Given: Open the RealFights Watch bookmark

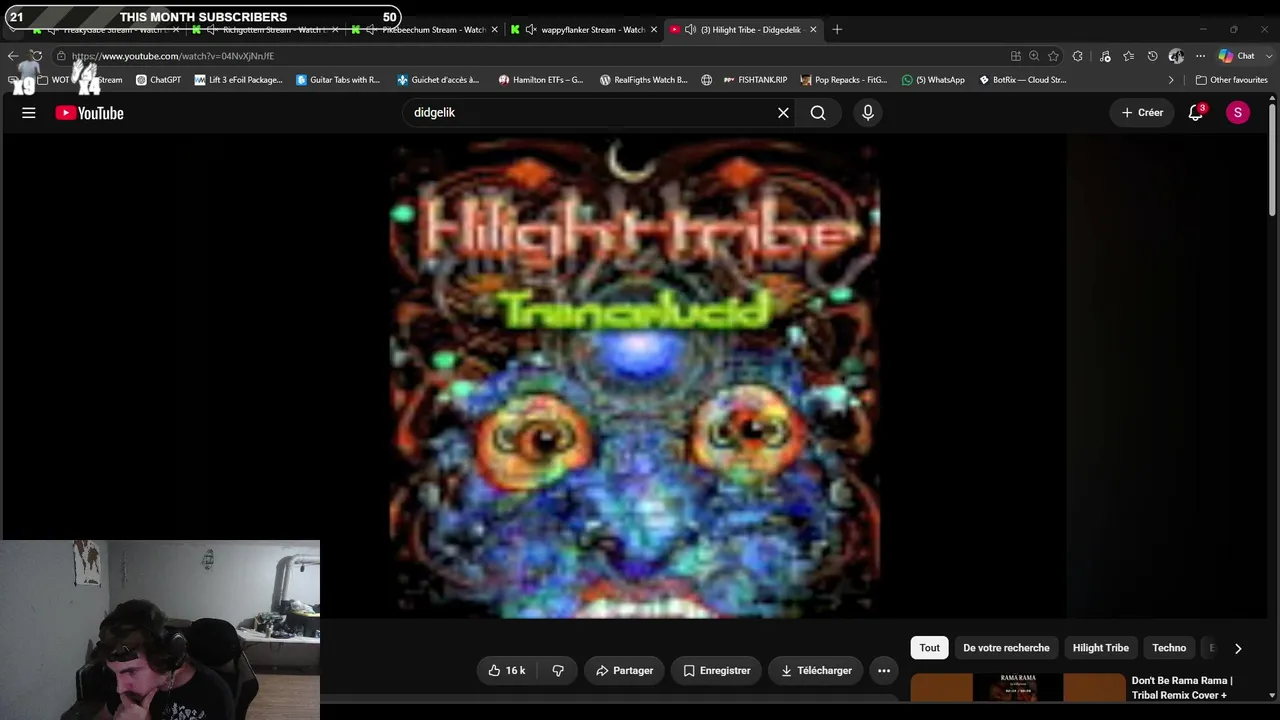Looking at the screenshot, I should coord(644,80).
